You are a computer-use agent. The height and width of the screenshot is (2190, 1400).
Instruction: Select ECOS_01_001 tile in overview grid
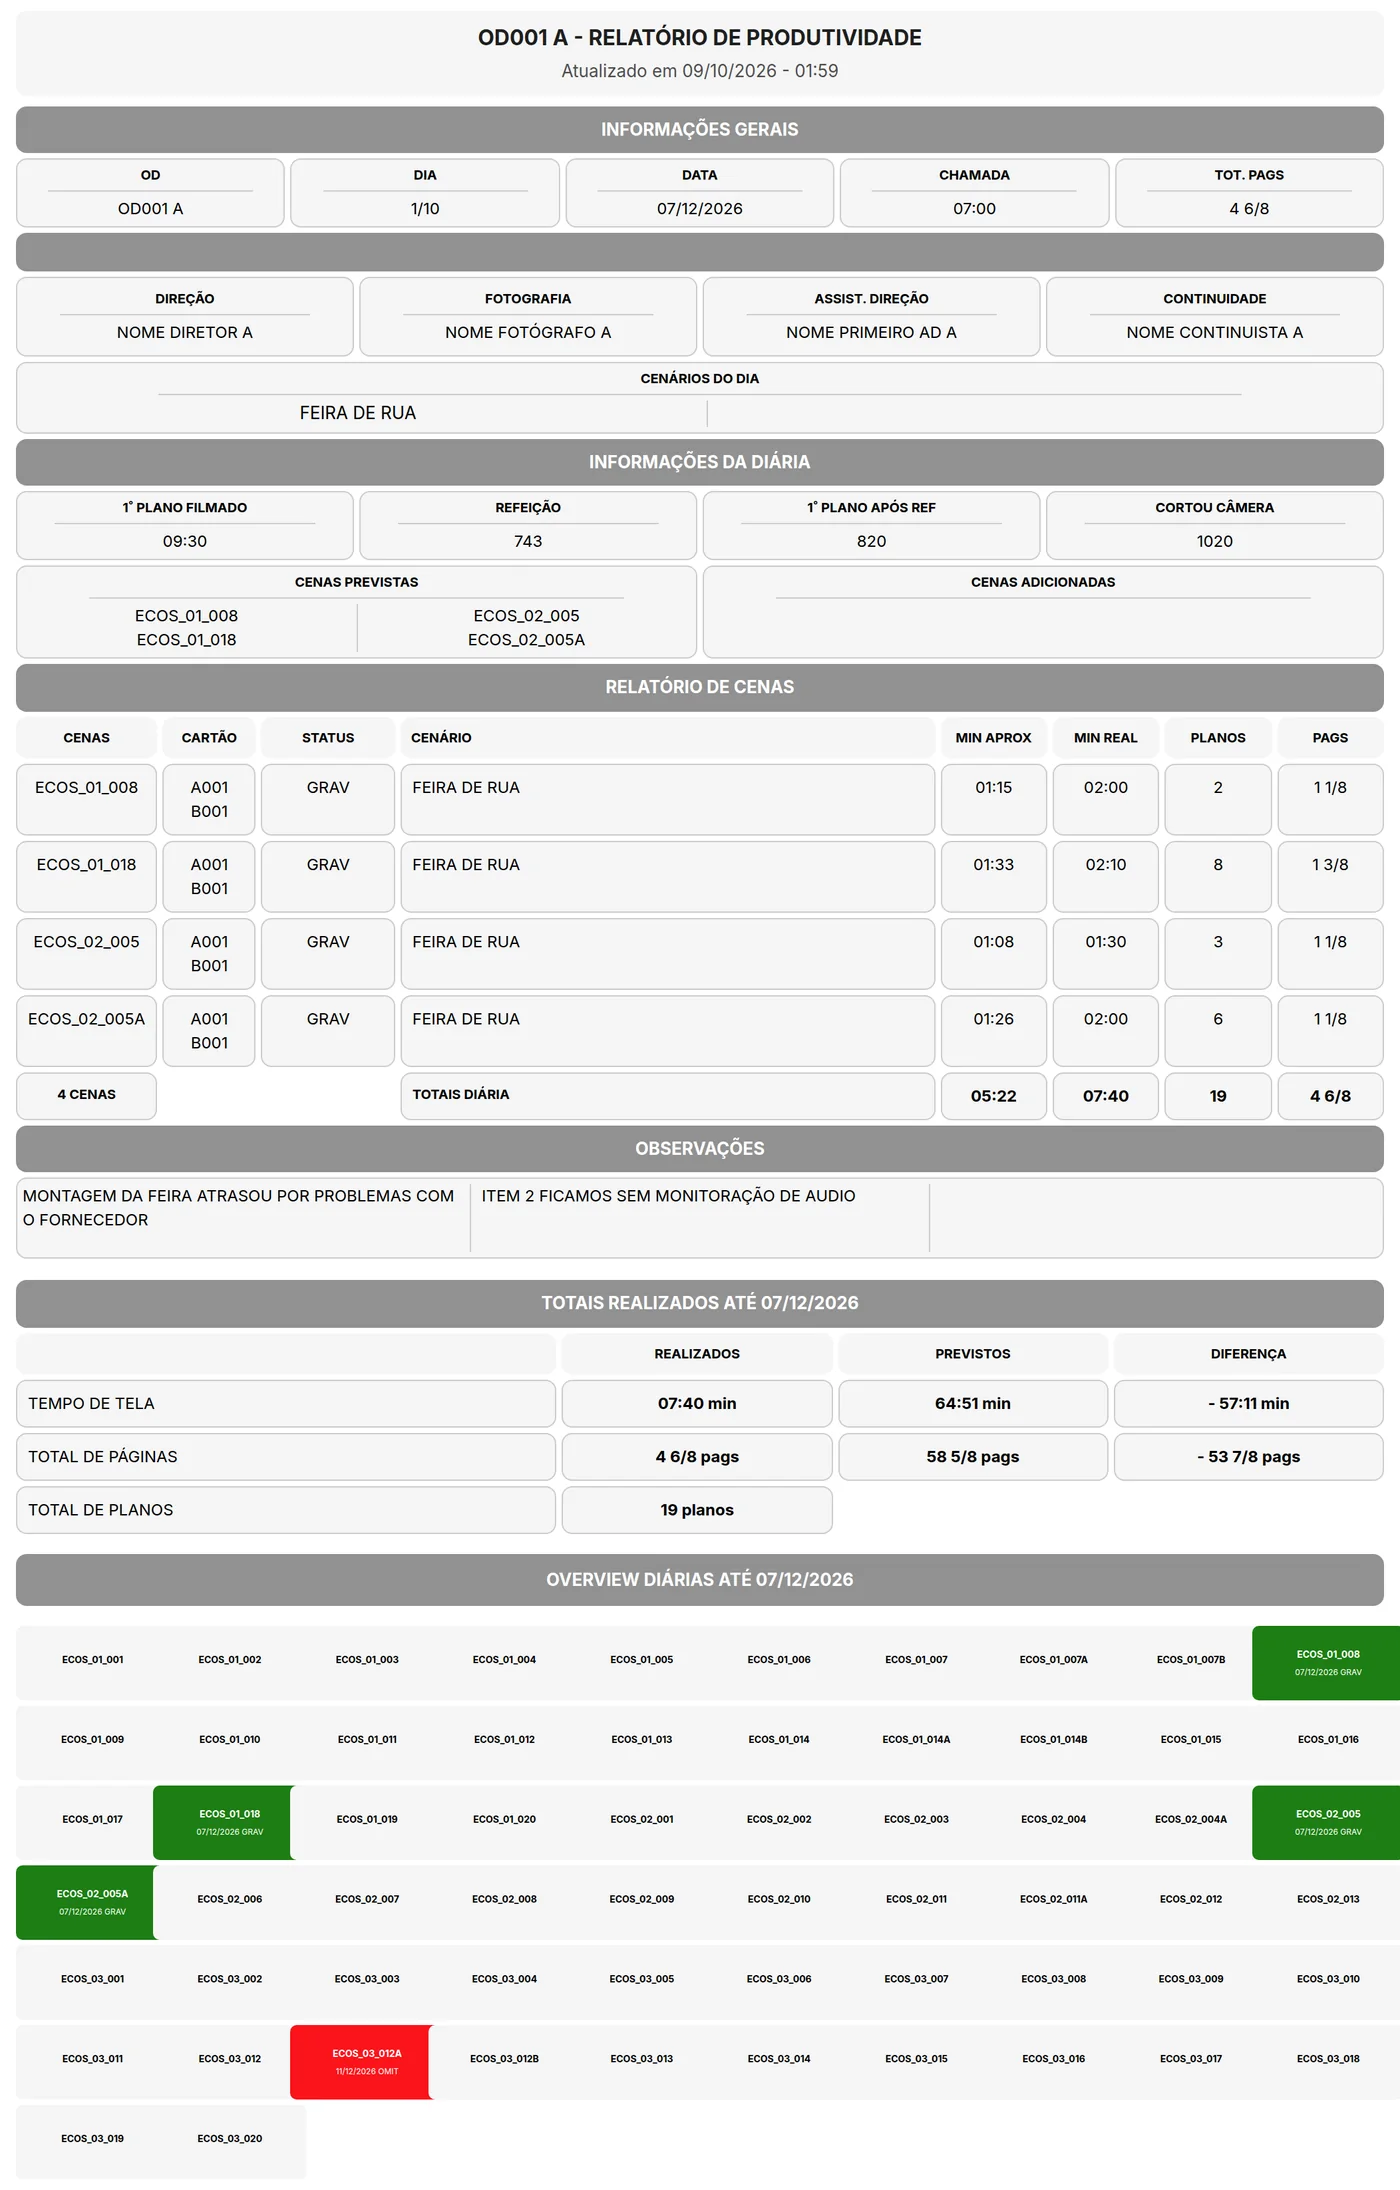[x=92, y=1660]
